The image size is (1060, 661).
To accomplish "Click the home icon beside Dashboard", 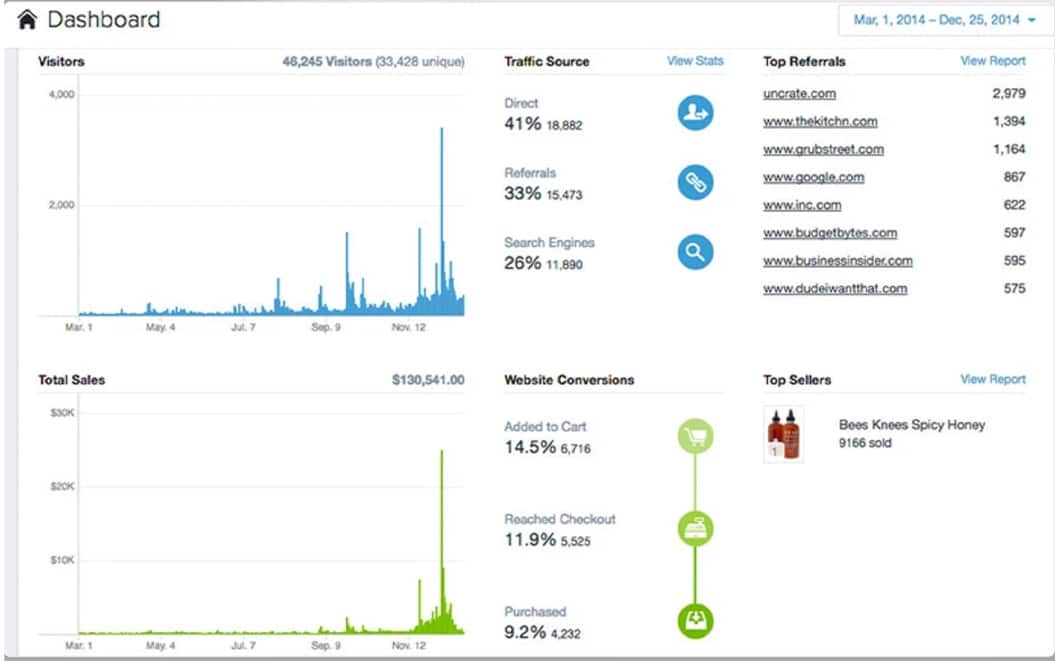I will click(x=27, y=20).
